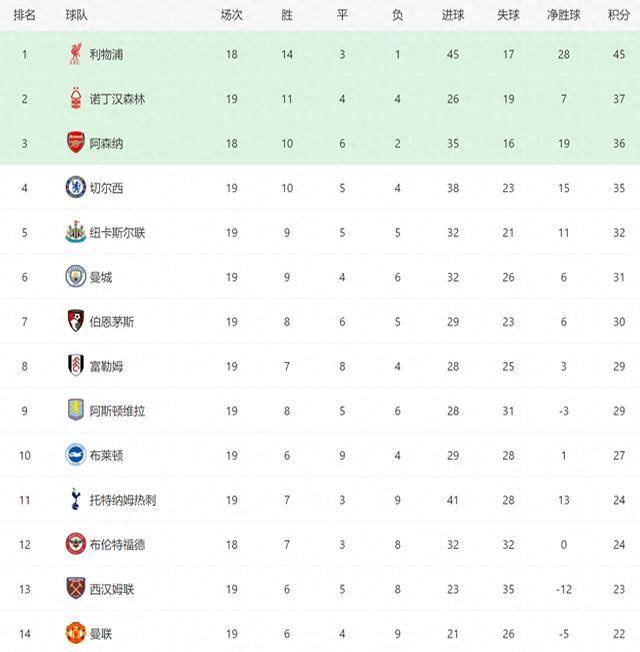The image size is (640, 652).
Task: Click the Liverpool club crest icon
Action: coord(75,54)
